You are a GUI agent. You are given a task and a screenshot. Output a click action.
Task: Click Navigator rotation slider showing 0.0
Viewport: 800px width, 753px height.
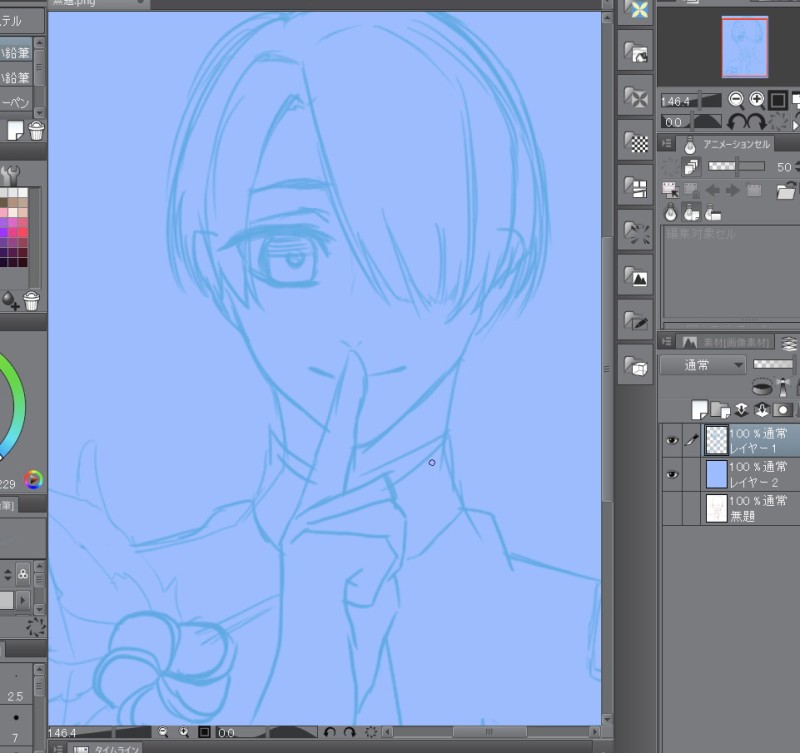coord(691,122)
